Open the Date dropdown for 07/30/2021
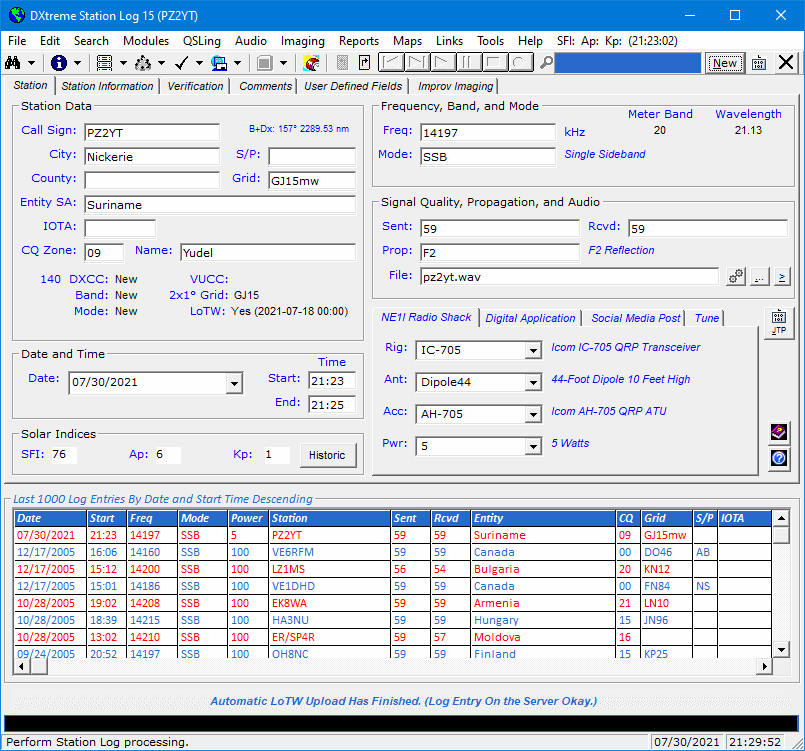 pos(233,382)
